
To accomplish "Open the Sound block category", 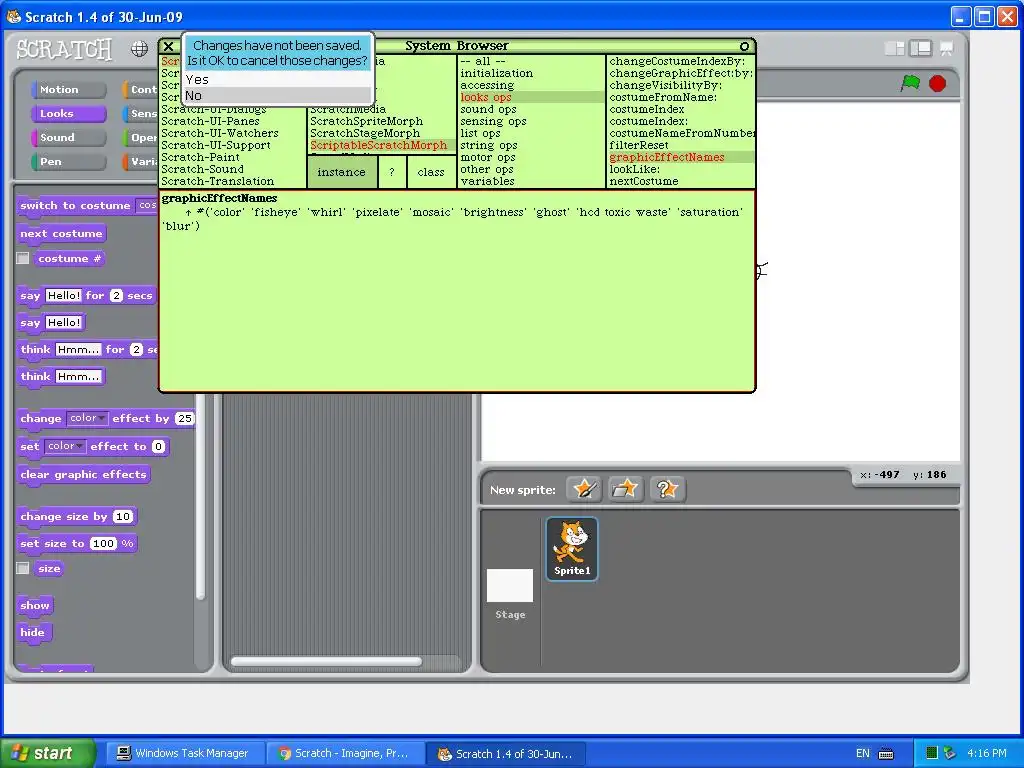I will (69, 138).
